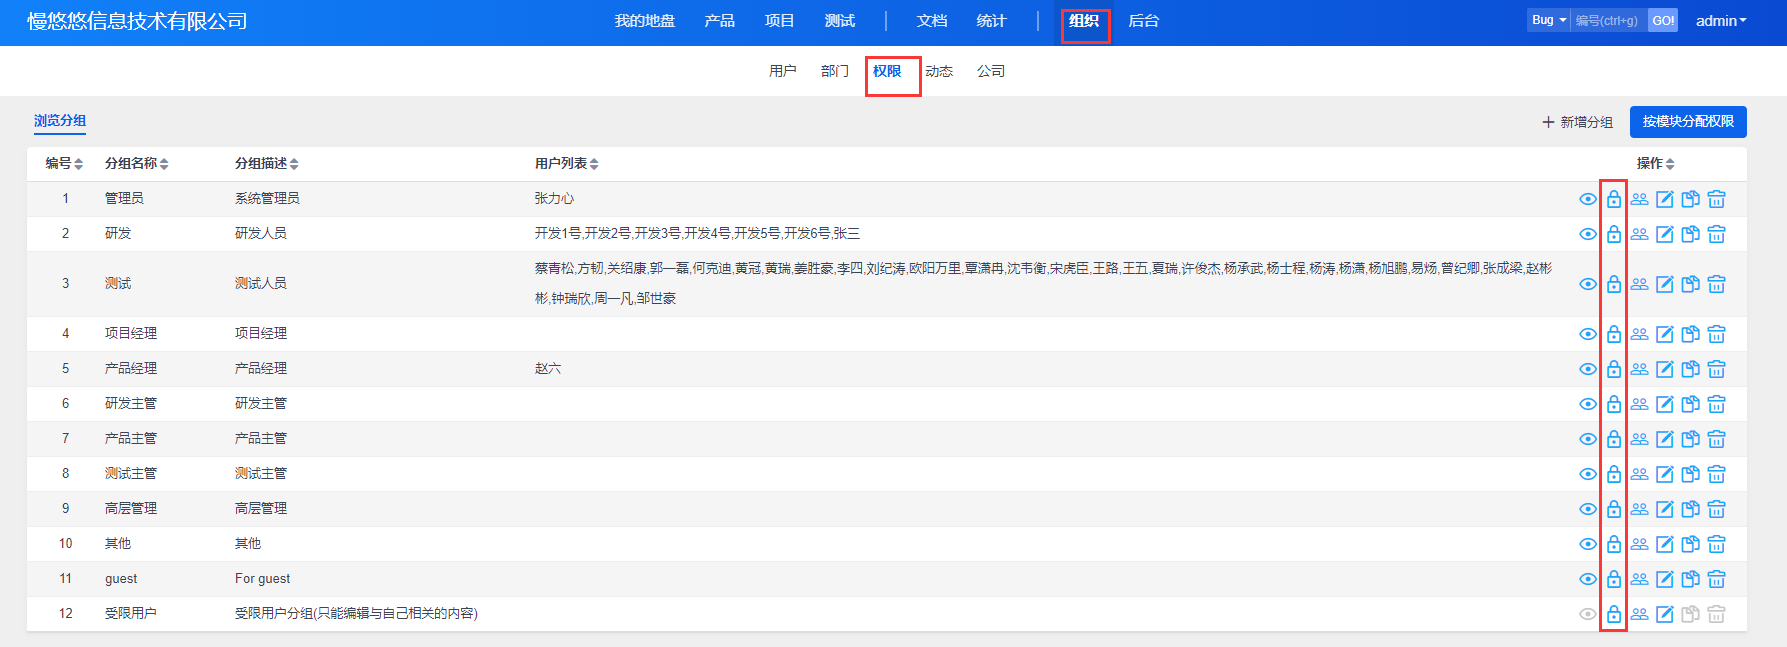
Task: Focus the 编号(ctrl+g) search input field
Action: click(x=1607, y=20)
